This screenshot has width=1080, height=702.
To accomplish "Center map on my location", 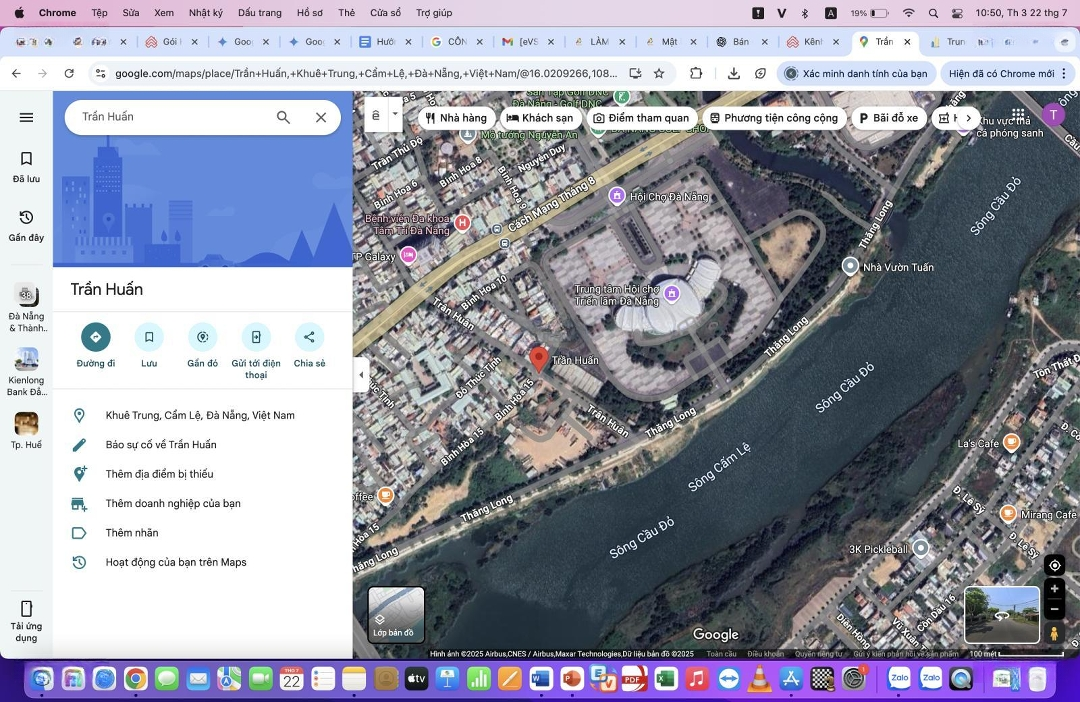I will coord(1054,566).
